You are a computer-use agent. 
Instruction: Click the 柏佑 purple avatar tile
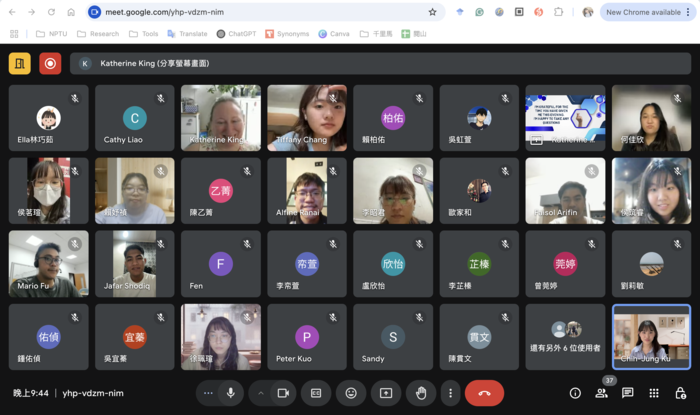pos(393,118)
